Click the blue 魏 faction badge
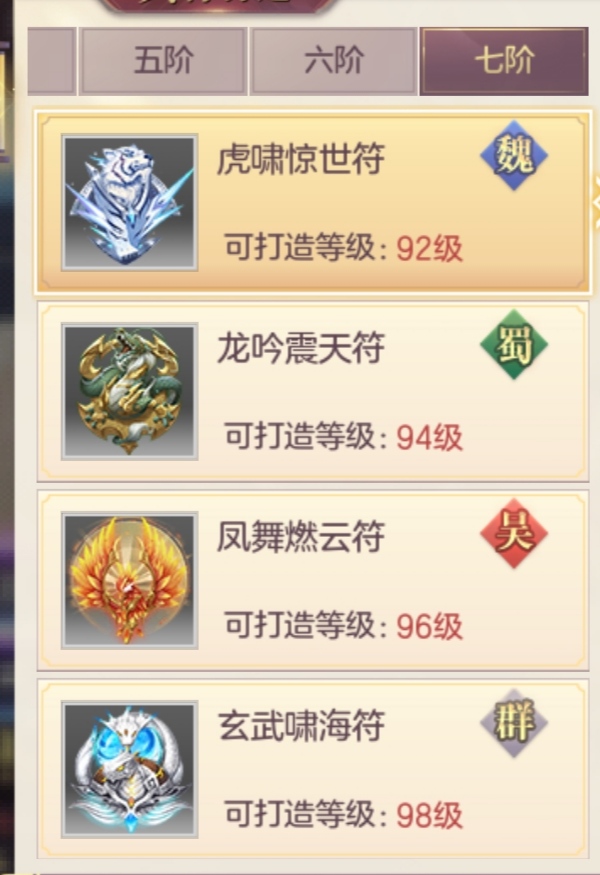 (x=513, y=155)
